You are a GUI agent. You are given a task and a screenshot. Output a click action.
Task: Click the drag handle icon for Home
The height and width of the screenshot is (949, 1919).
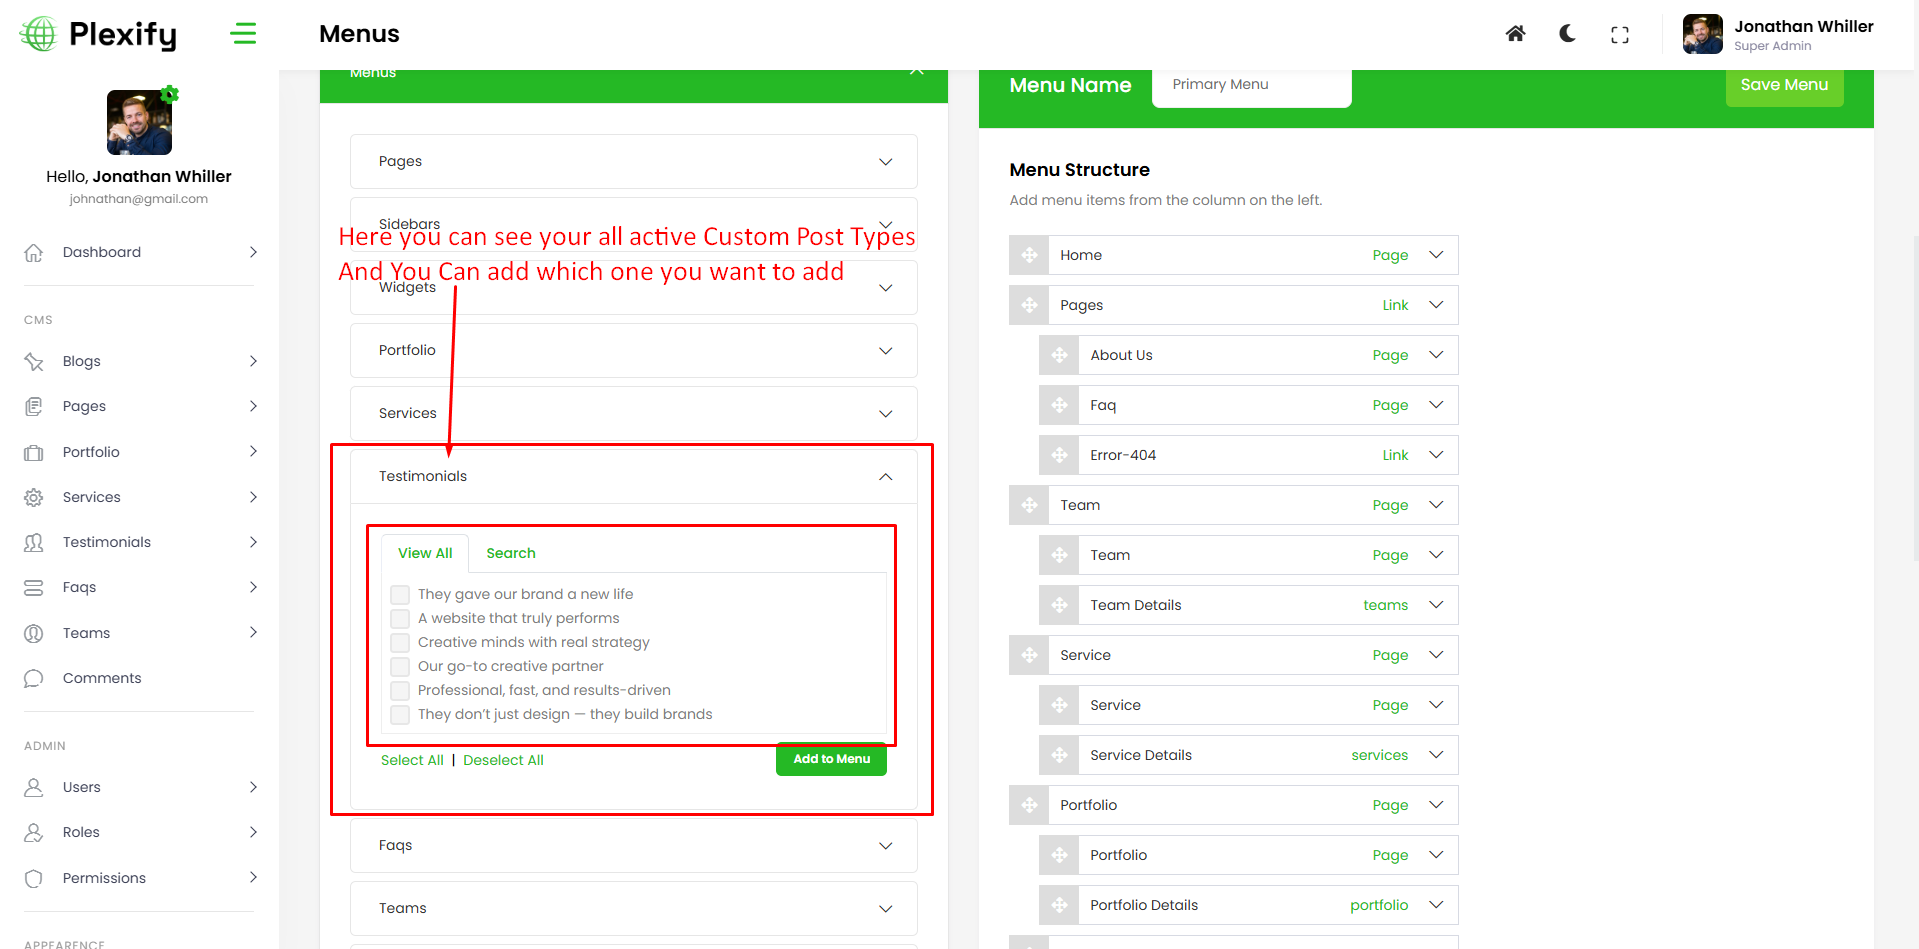pos(1029,255)
